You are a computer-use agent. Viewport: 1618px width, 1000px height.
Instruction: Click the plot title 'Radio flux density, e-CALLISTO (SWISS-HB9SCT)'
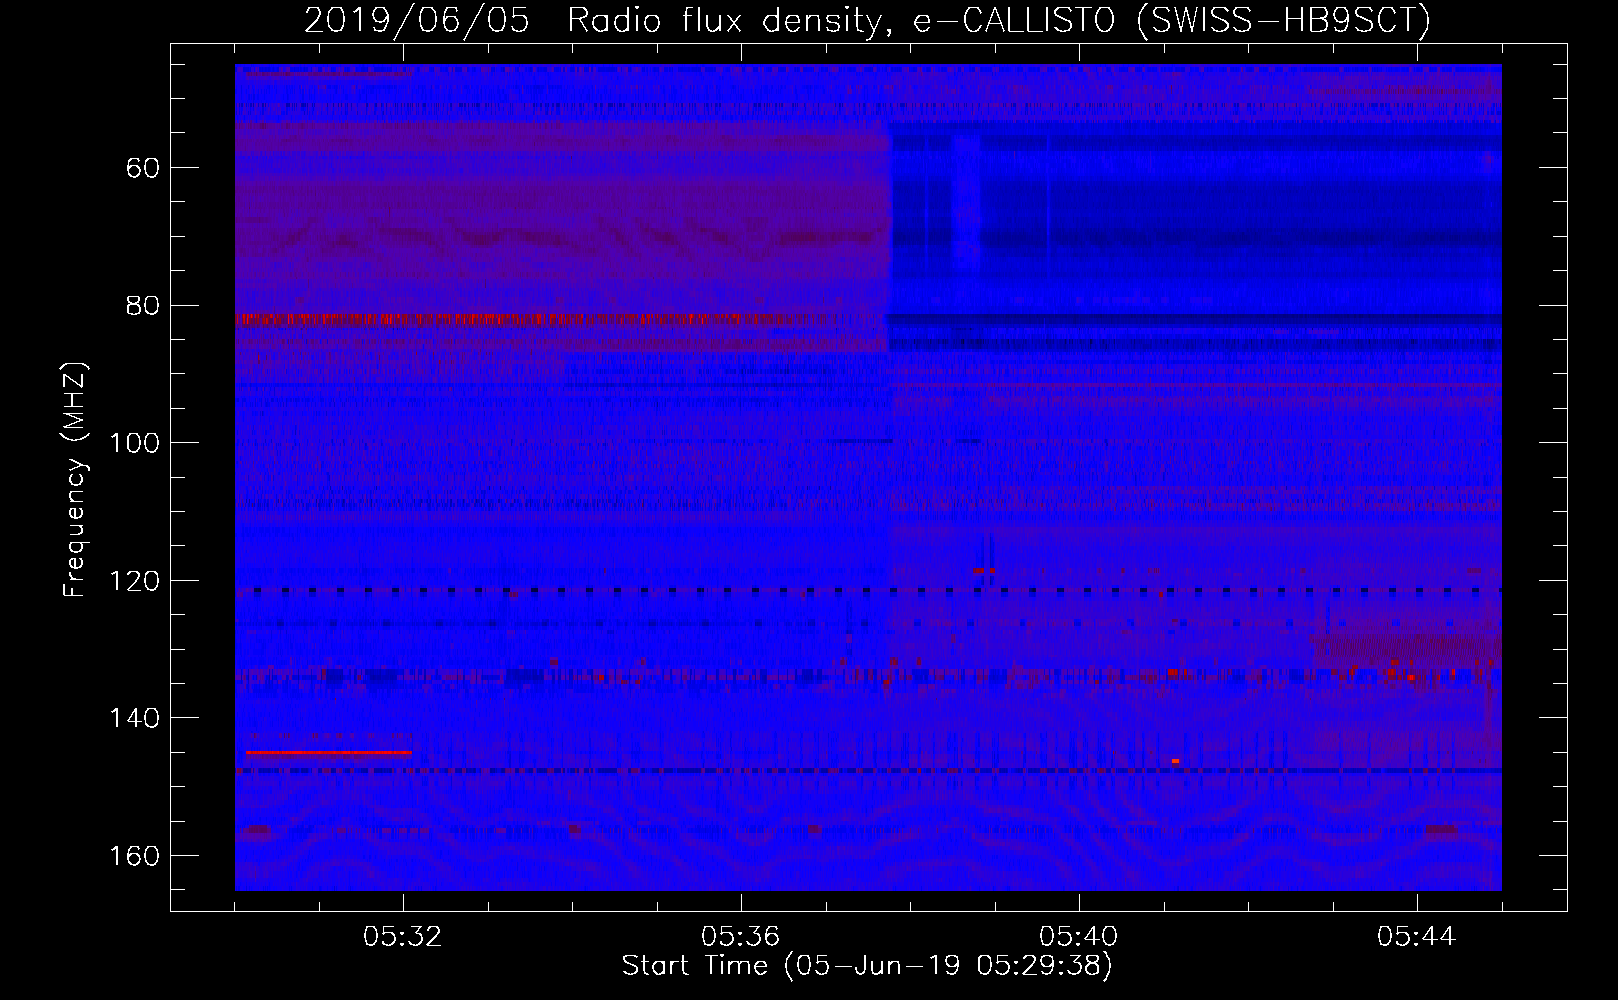click(999, 20)
